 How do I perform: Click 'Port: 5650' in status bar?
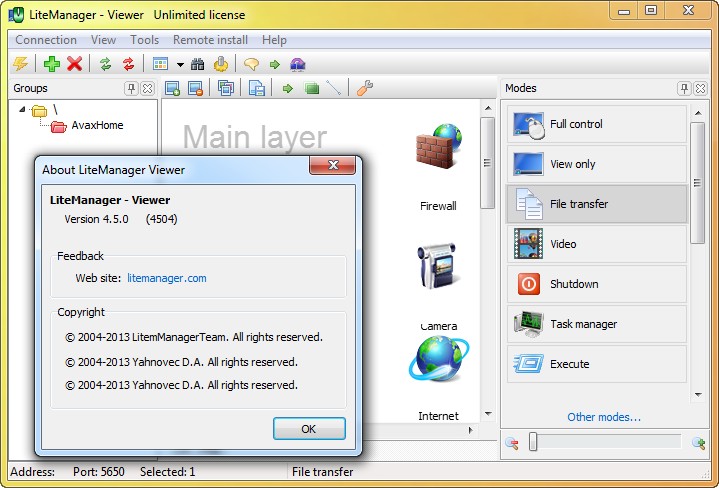[x=99, y=472]
